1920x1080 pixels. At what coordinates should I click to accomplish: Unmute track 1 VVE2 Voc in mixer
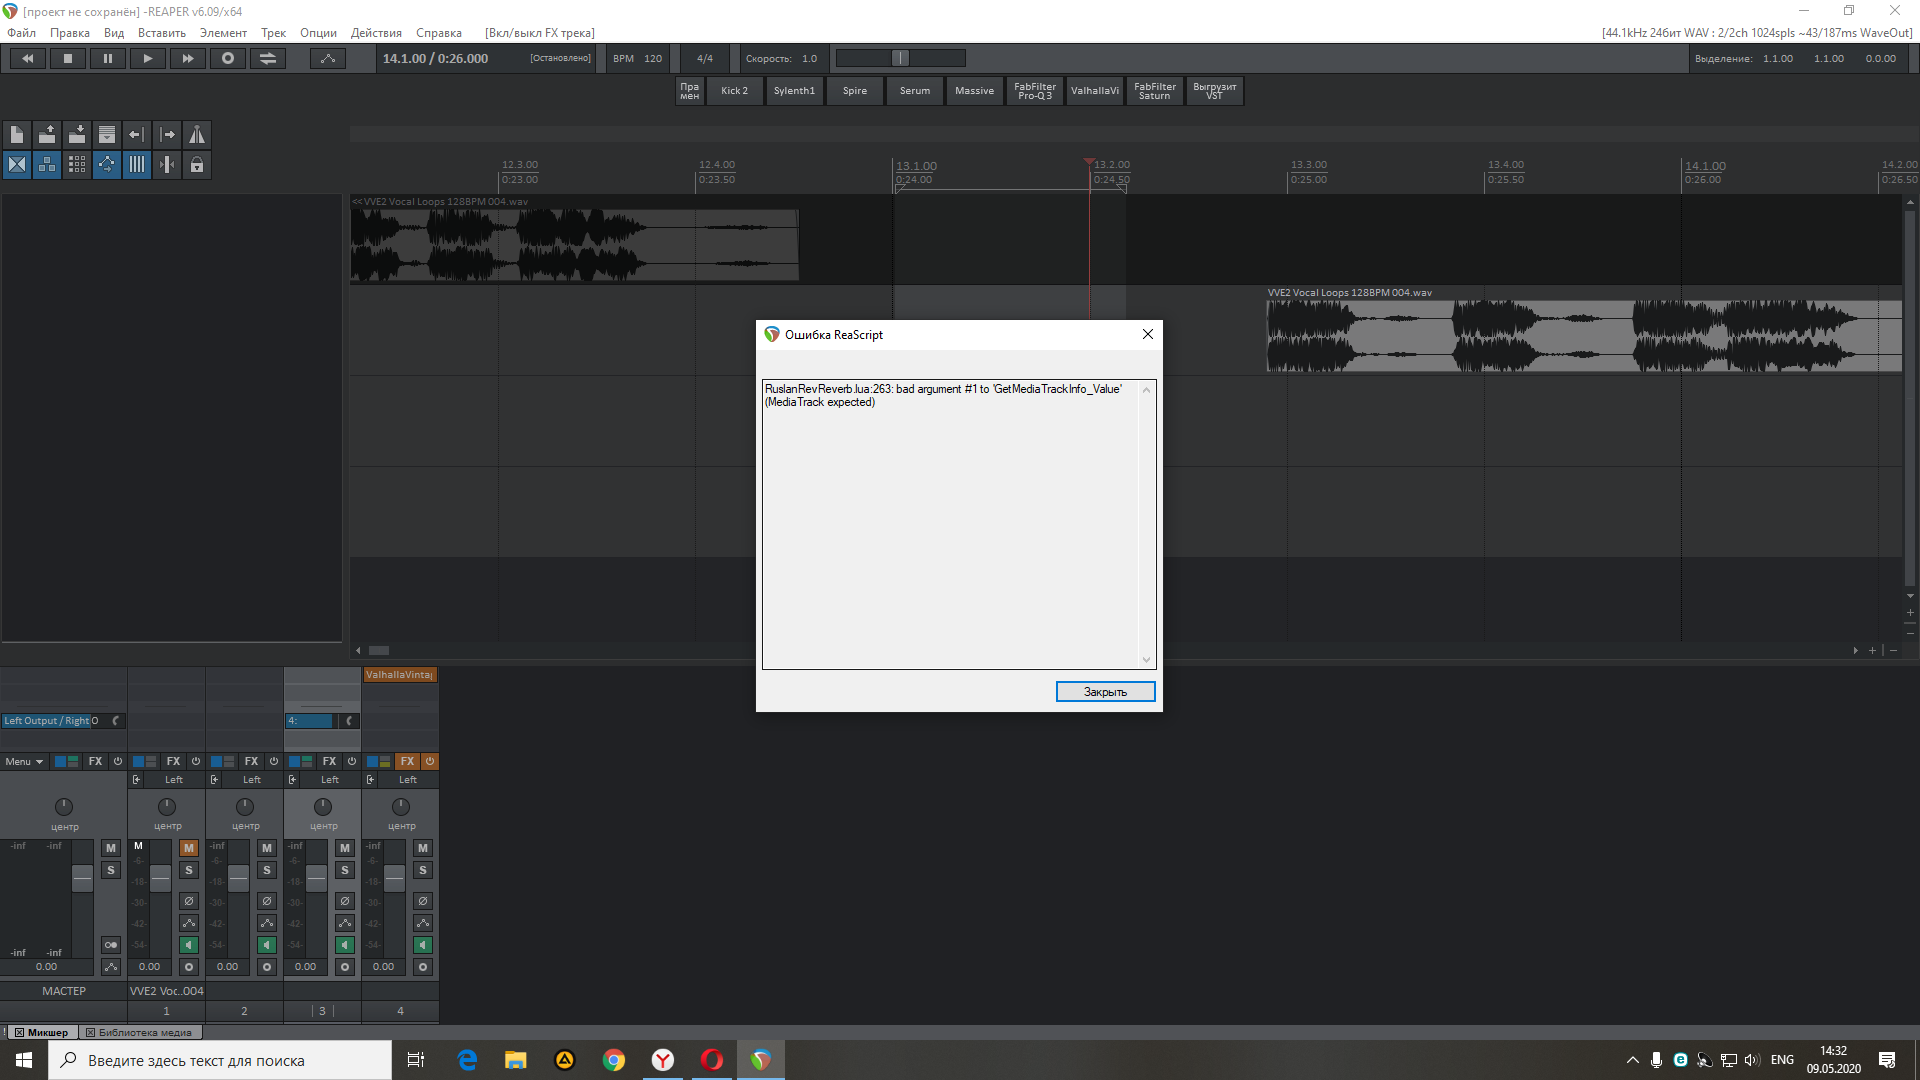click(188, 848)
